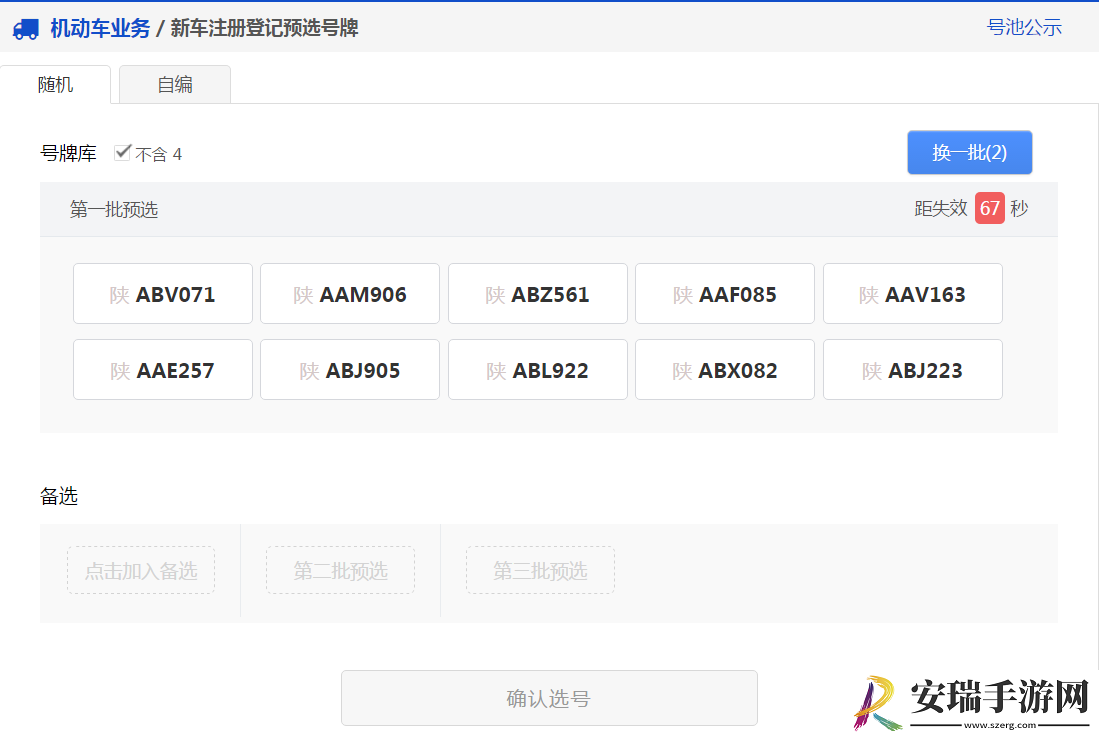
Task: Toggle the 不含 4 checkbox
Action: tap(123, 152)
